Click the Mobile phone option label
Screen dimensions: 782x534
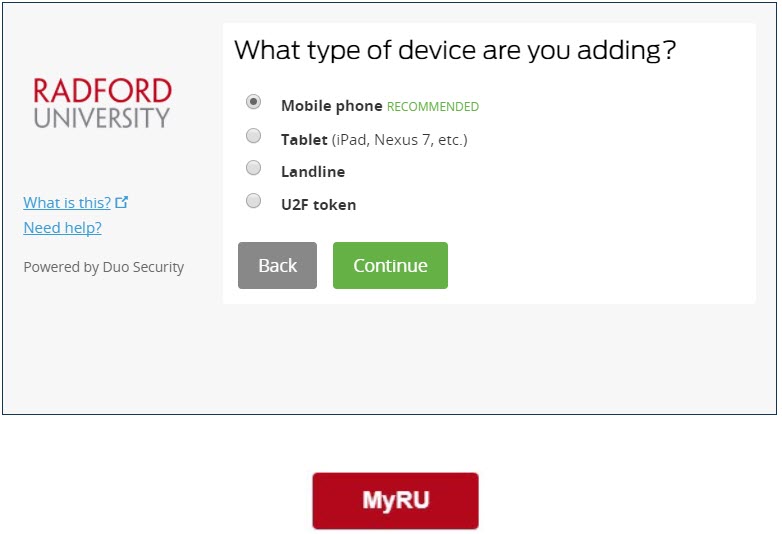331,106
